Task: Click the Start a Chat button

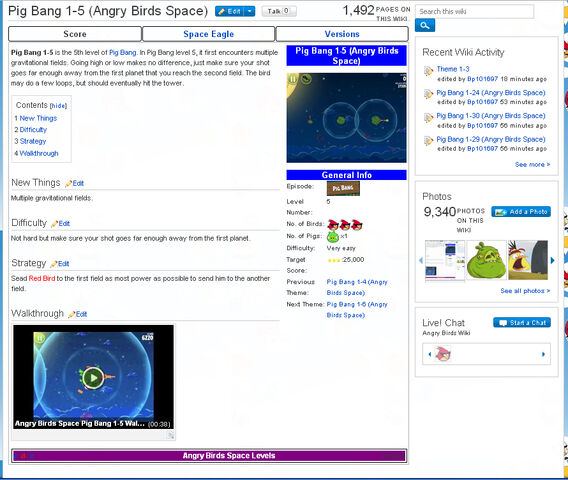Action: [522, 323]
